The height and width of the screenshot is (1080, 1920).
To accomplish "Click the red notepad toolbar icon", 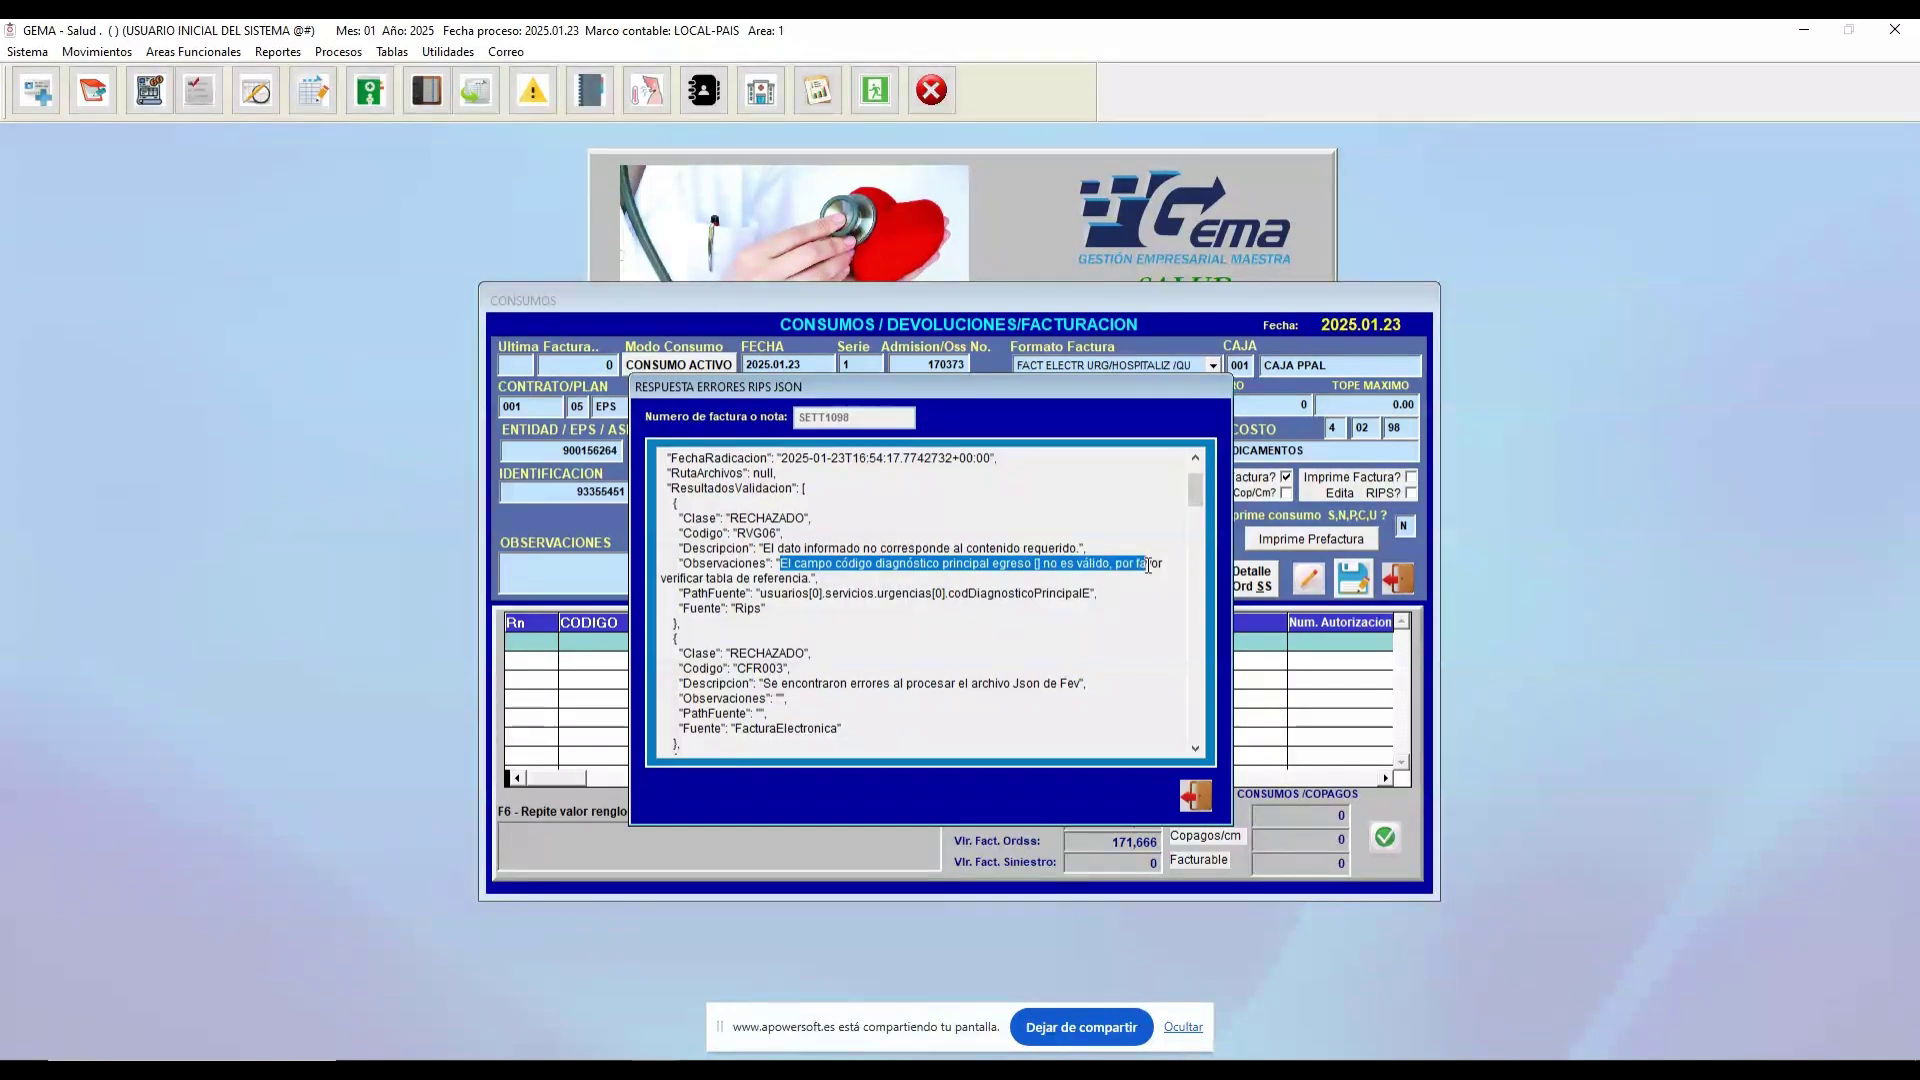I will (93, 91).
